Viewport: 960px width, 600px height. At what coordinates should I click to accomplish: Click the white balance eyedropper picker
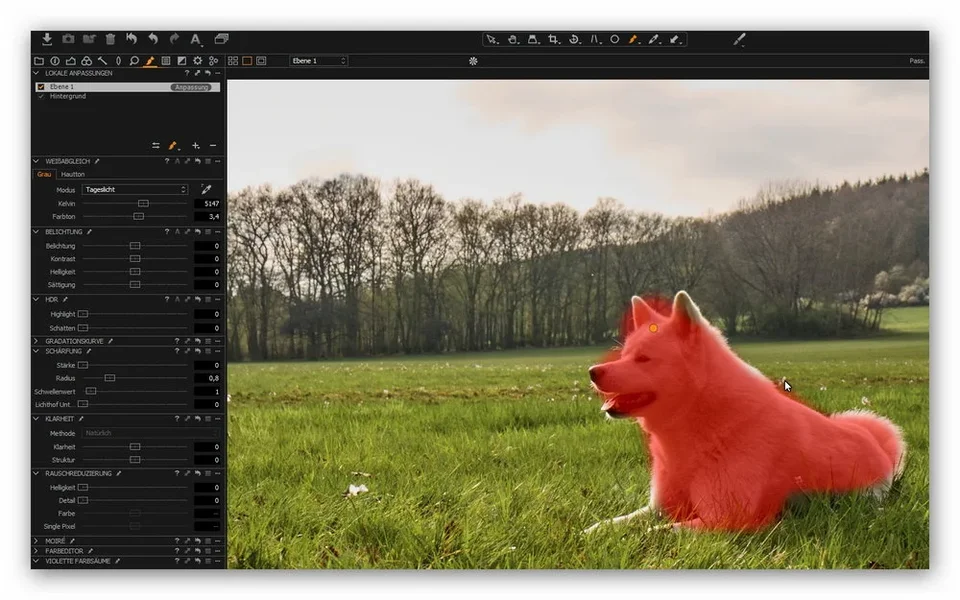pyautogui.click(x=206, y=190)
